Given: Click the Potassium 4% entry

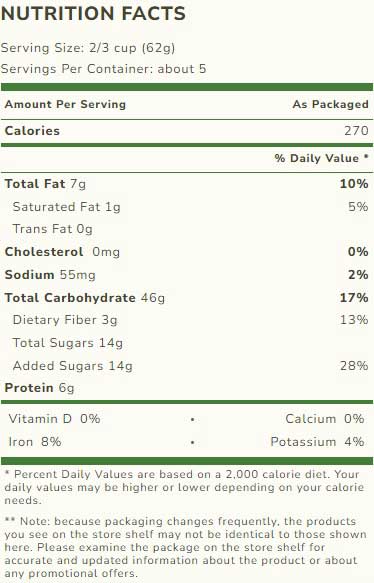Looking at the screenshot, I should tap(317, 442).
